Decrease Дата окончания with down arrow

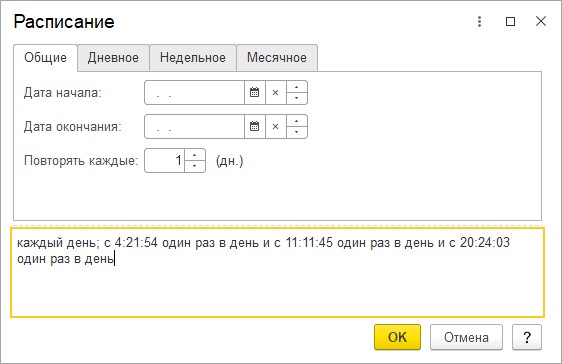point(296,132)
